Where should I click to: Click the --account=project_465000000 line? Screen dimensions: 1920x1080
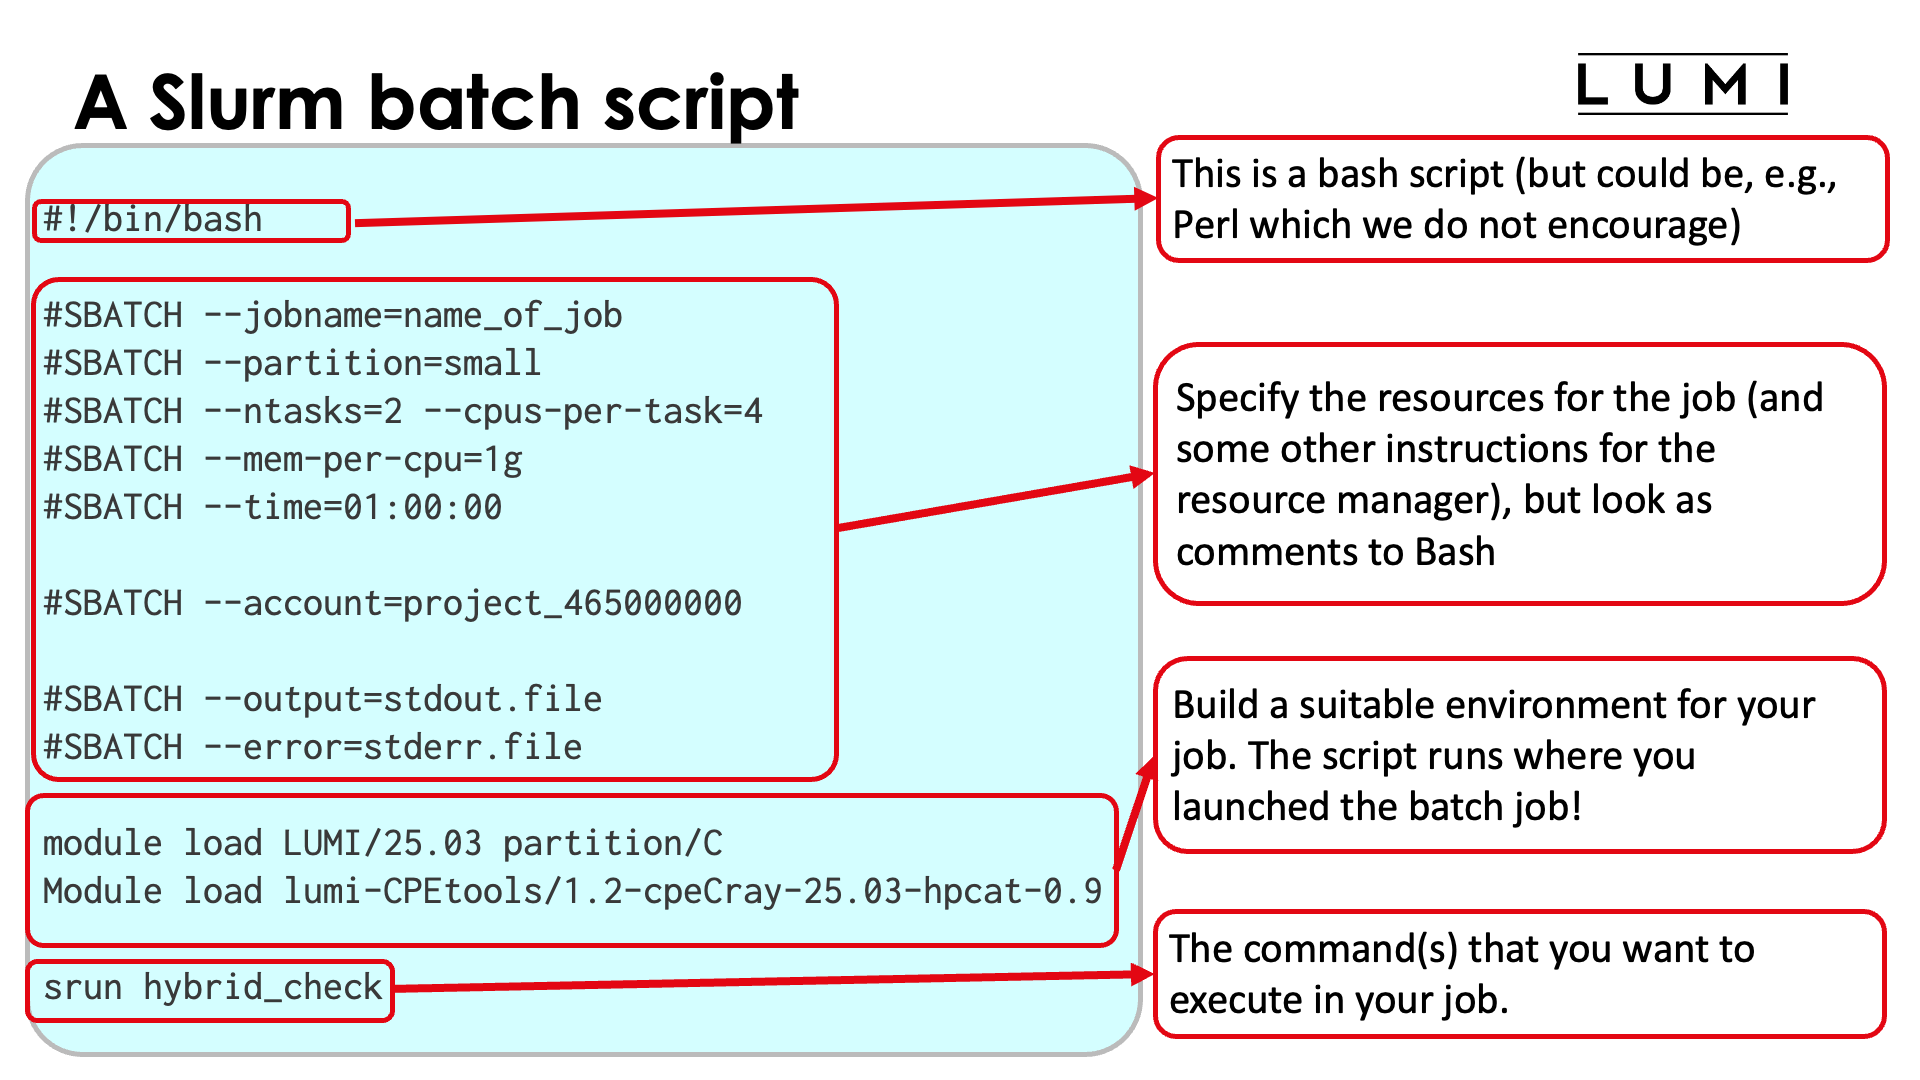pos(392,602)
